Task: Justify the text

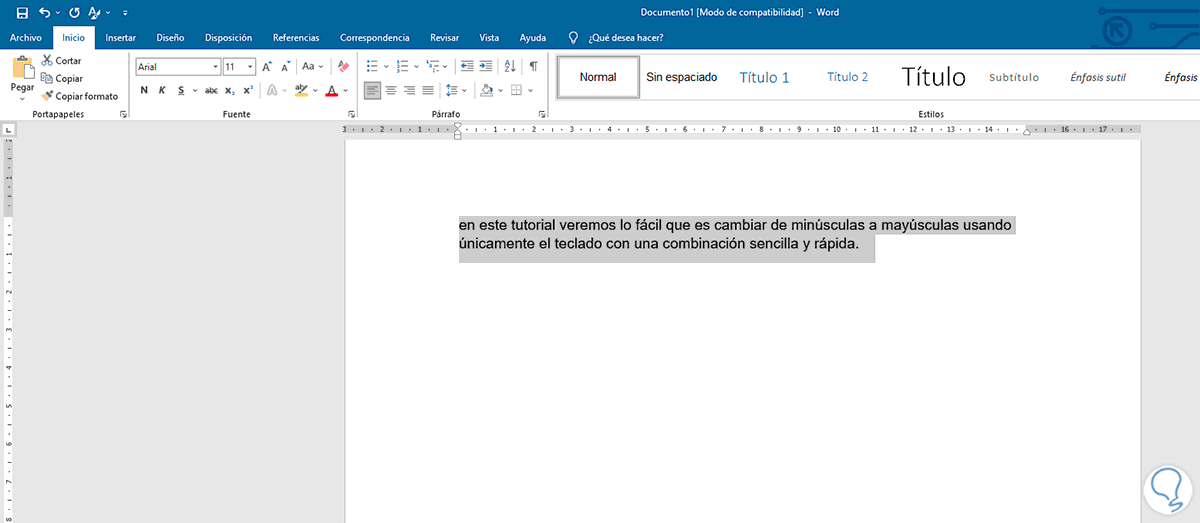Action: 427,90
